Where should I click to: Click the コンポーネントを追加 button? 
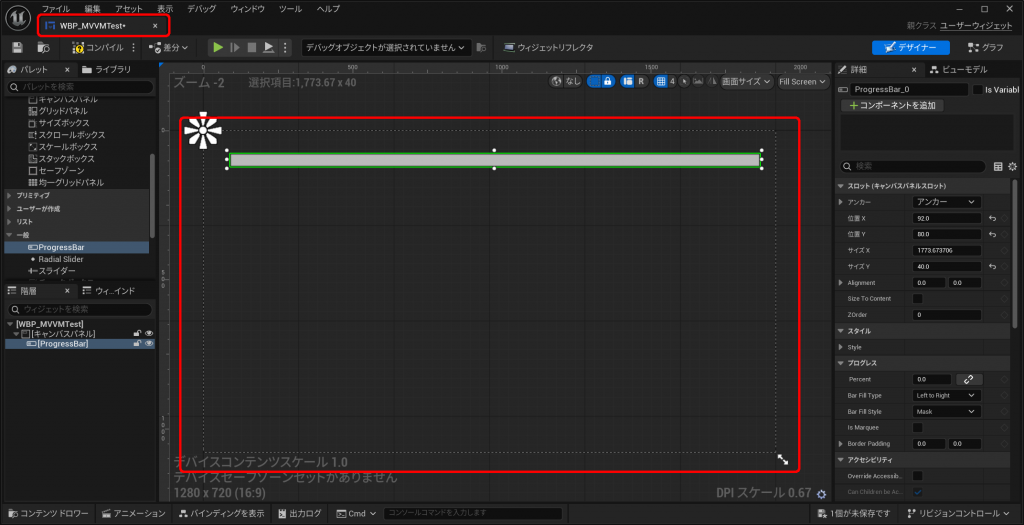(891, 105)
